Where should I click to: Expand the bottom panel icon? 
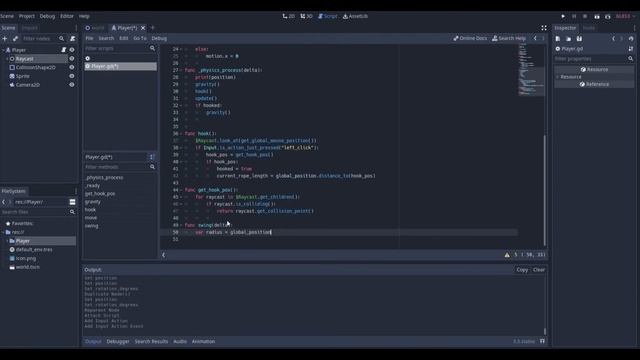tap(542, 341)
